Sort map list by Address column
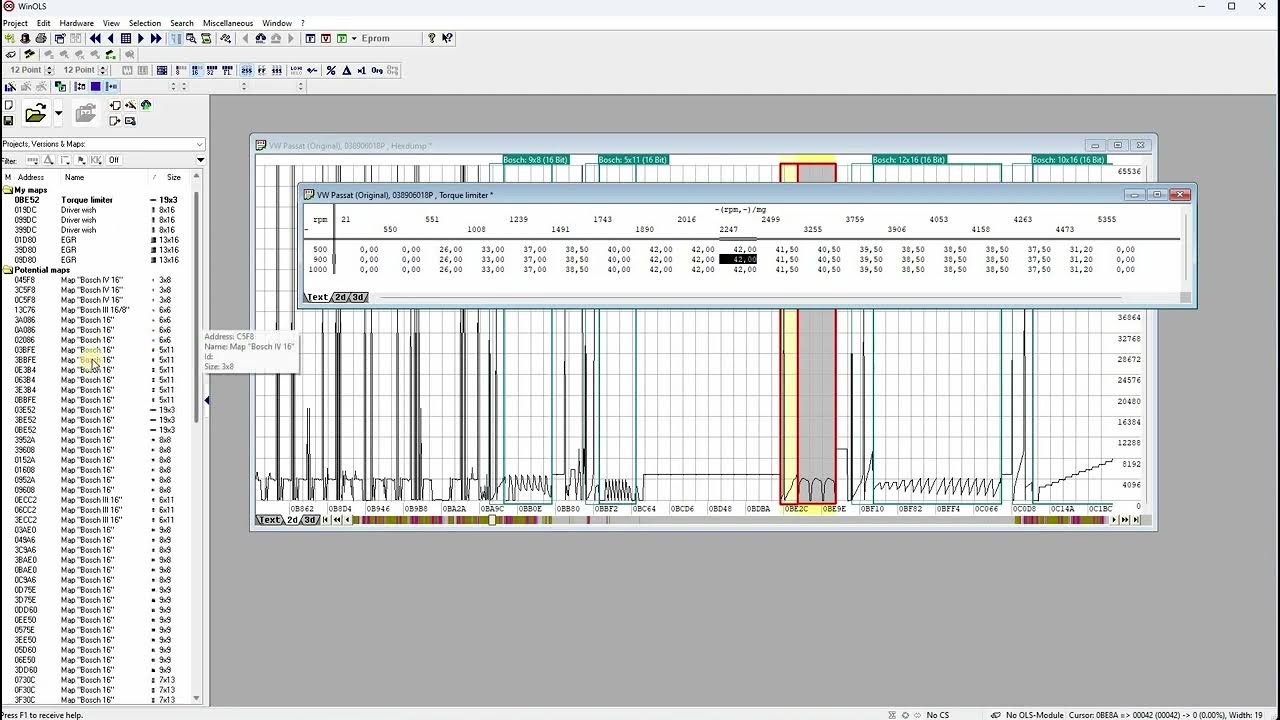The height and width of the screenshot is (720, 1280). pyautogui.click(x=31, y=177)
